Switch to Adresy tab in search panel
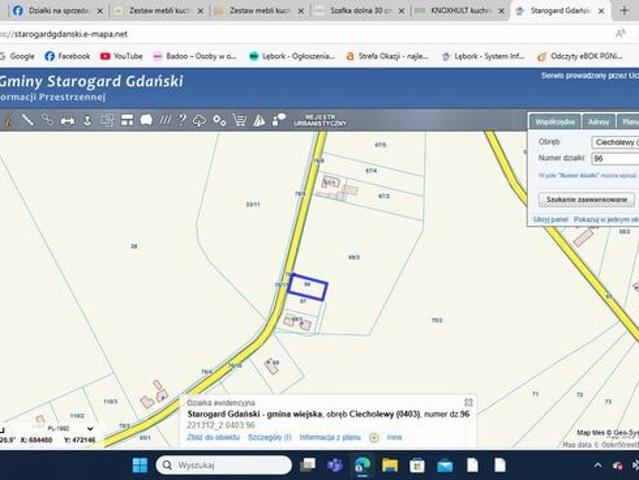 pos(598,122)
